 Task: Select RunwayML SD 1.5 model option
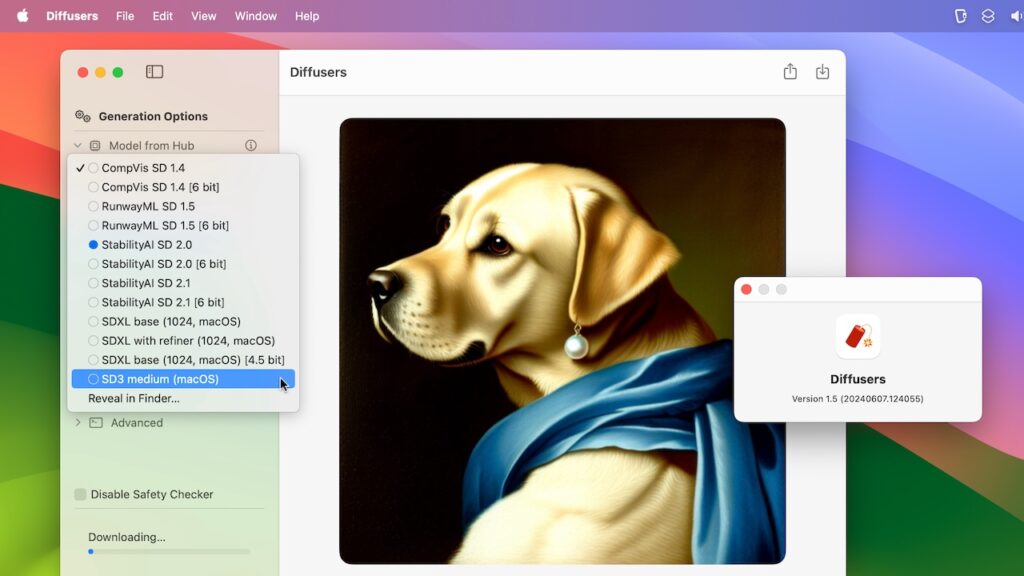point(148,207)
